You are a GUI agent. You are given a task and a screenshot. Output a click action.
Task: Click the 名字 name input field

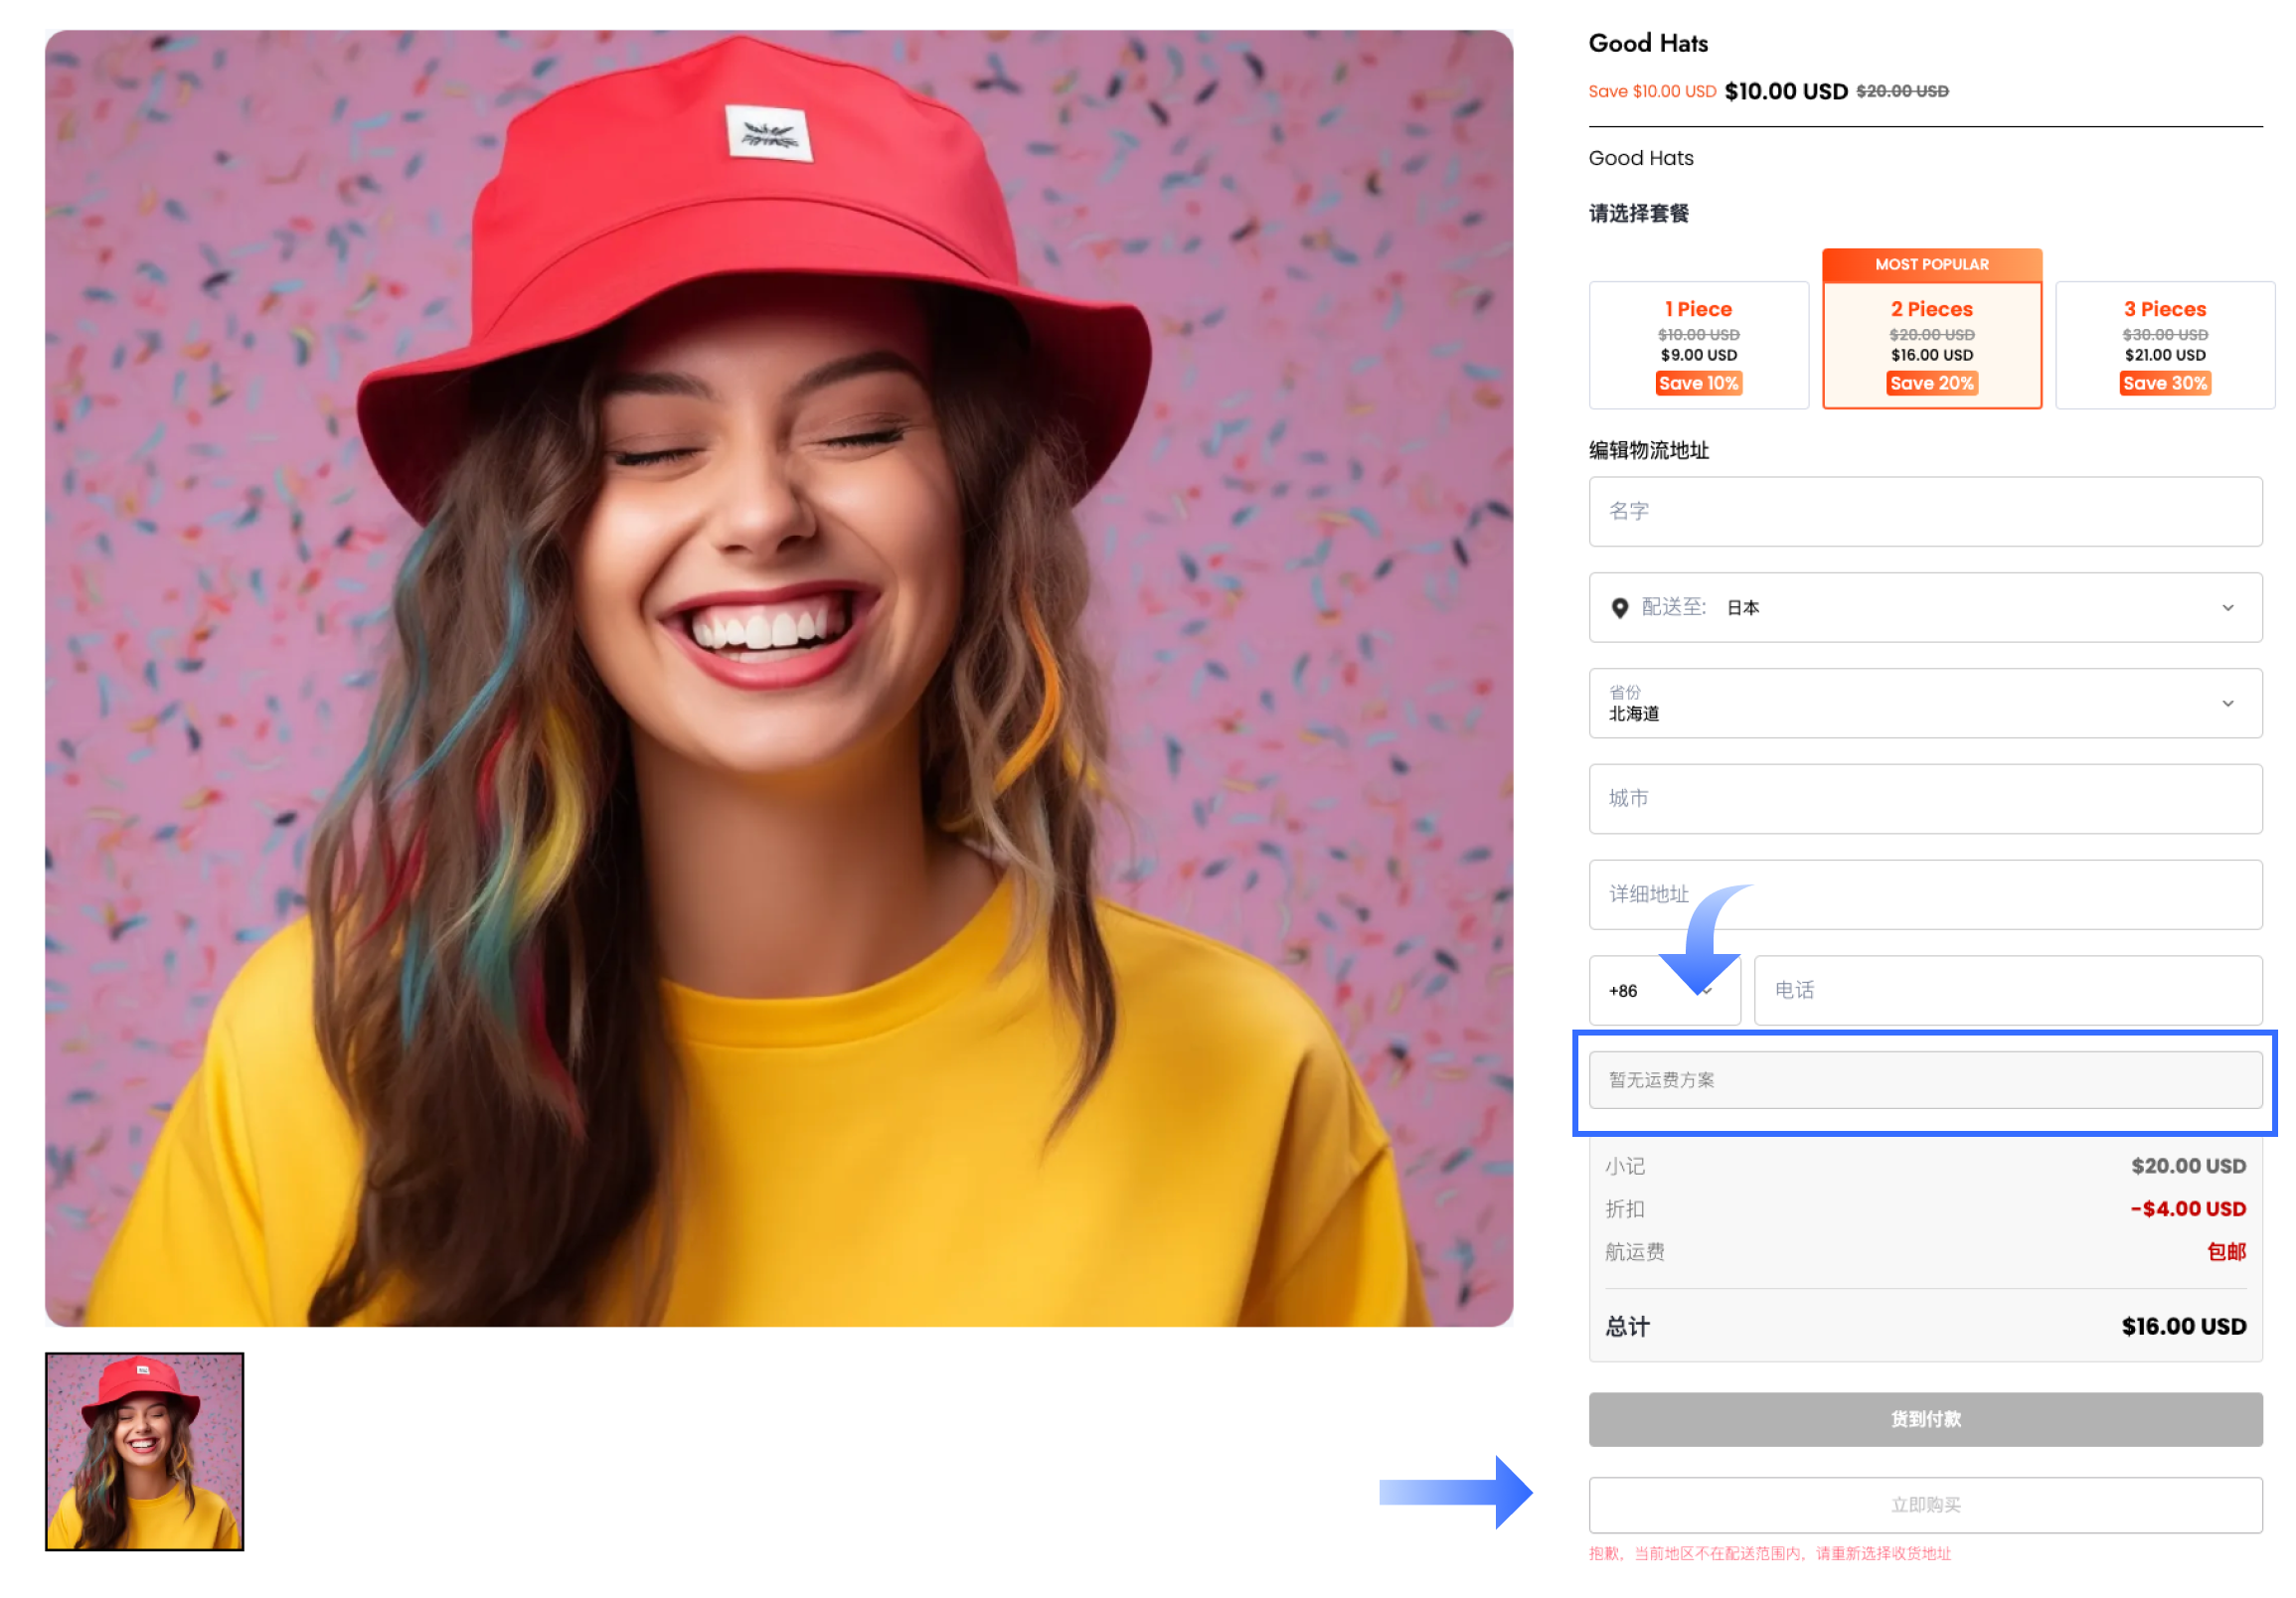(x=1925, y=511)
